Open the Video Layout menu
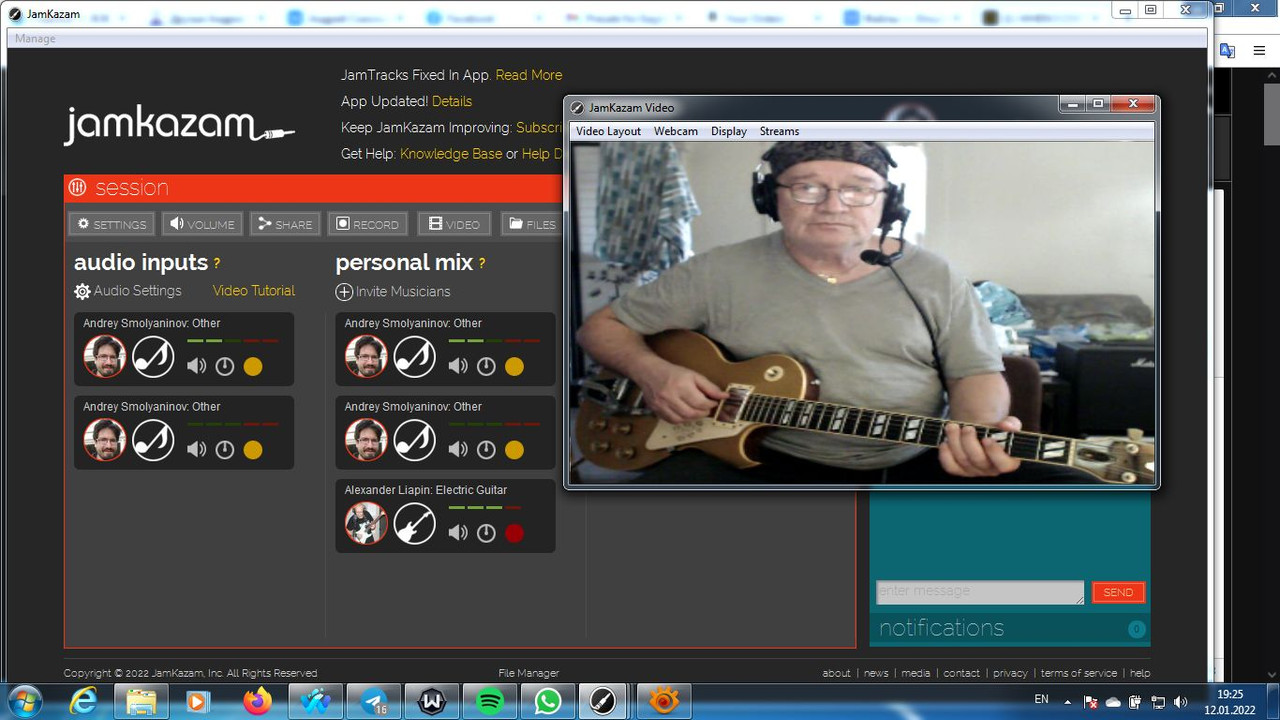Viewport: 1280px width, 720px height. tap(608, 131)
